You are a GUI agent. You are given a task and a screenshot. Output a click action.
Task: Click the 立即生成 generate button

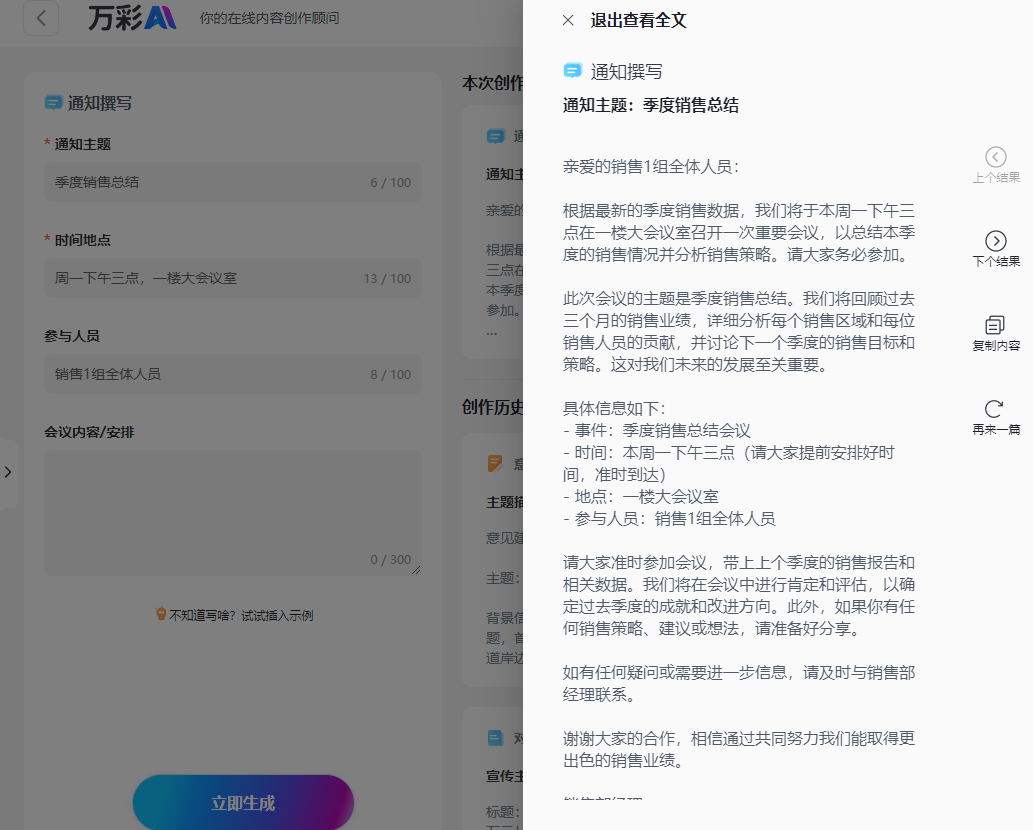tap(242, 802)
